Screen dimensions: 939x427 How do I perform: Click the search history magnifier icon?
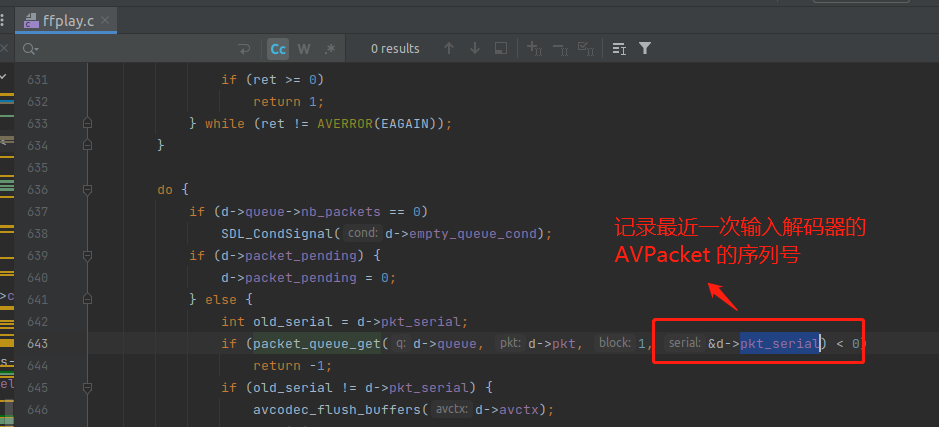point(30,48)
